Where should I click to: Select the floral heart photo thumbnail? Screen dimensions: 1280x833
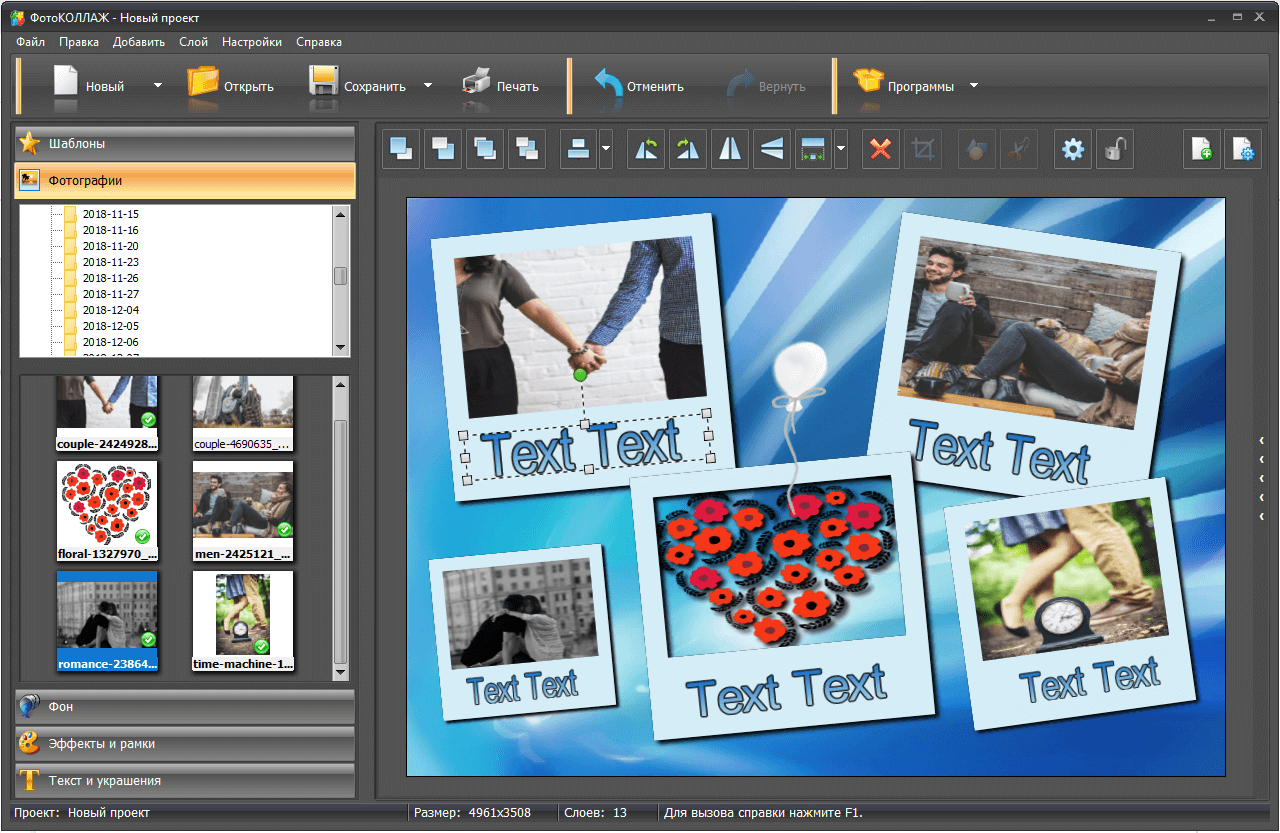pos(107,502)
